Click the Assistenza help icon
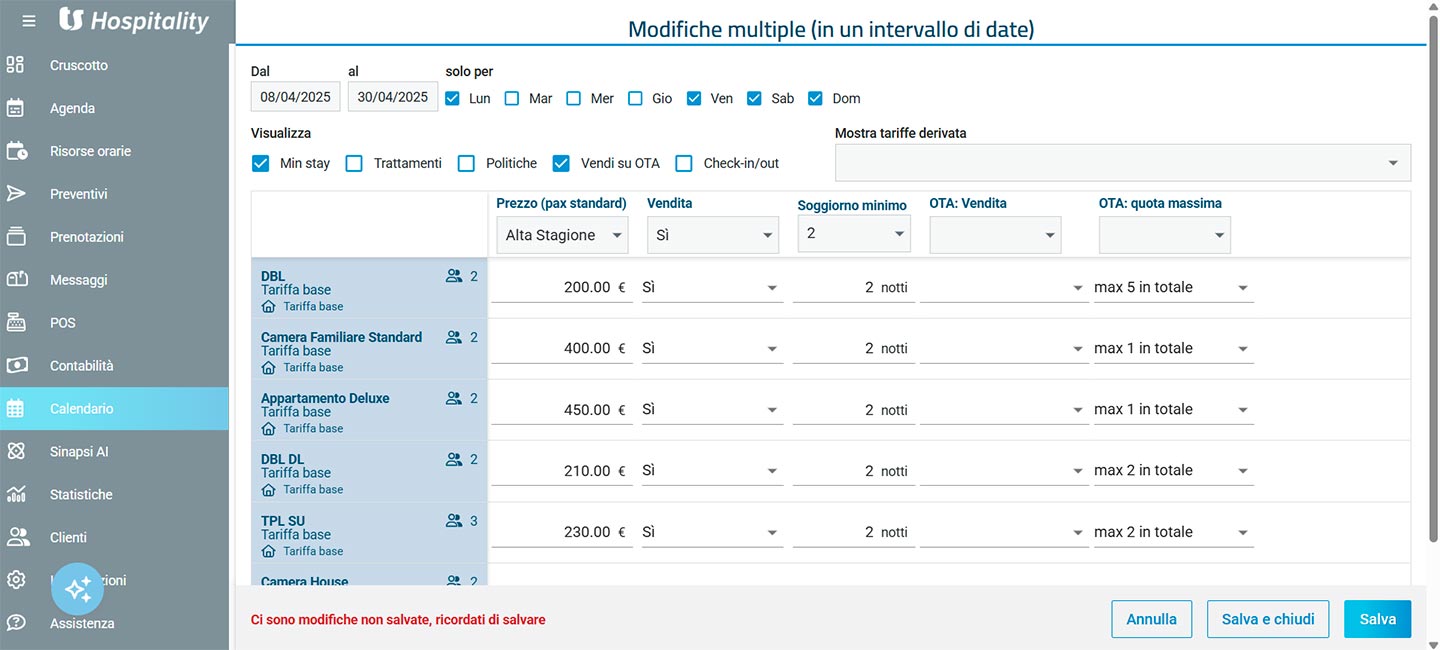1440x650 pixels. (x=16, y=623)
